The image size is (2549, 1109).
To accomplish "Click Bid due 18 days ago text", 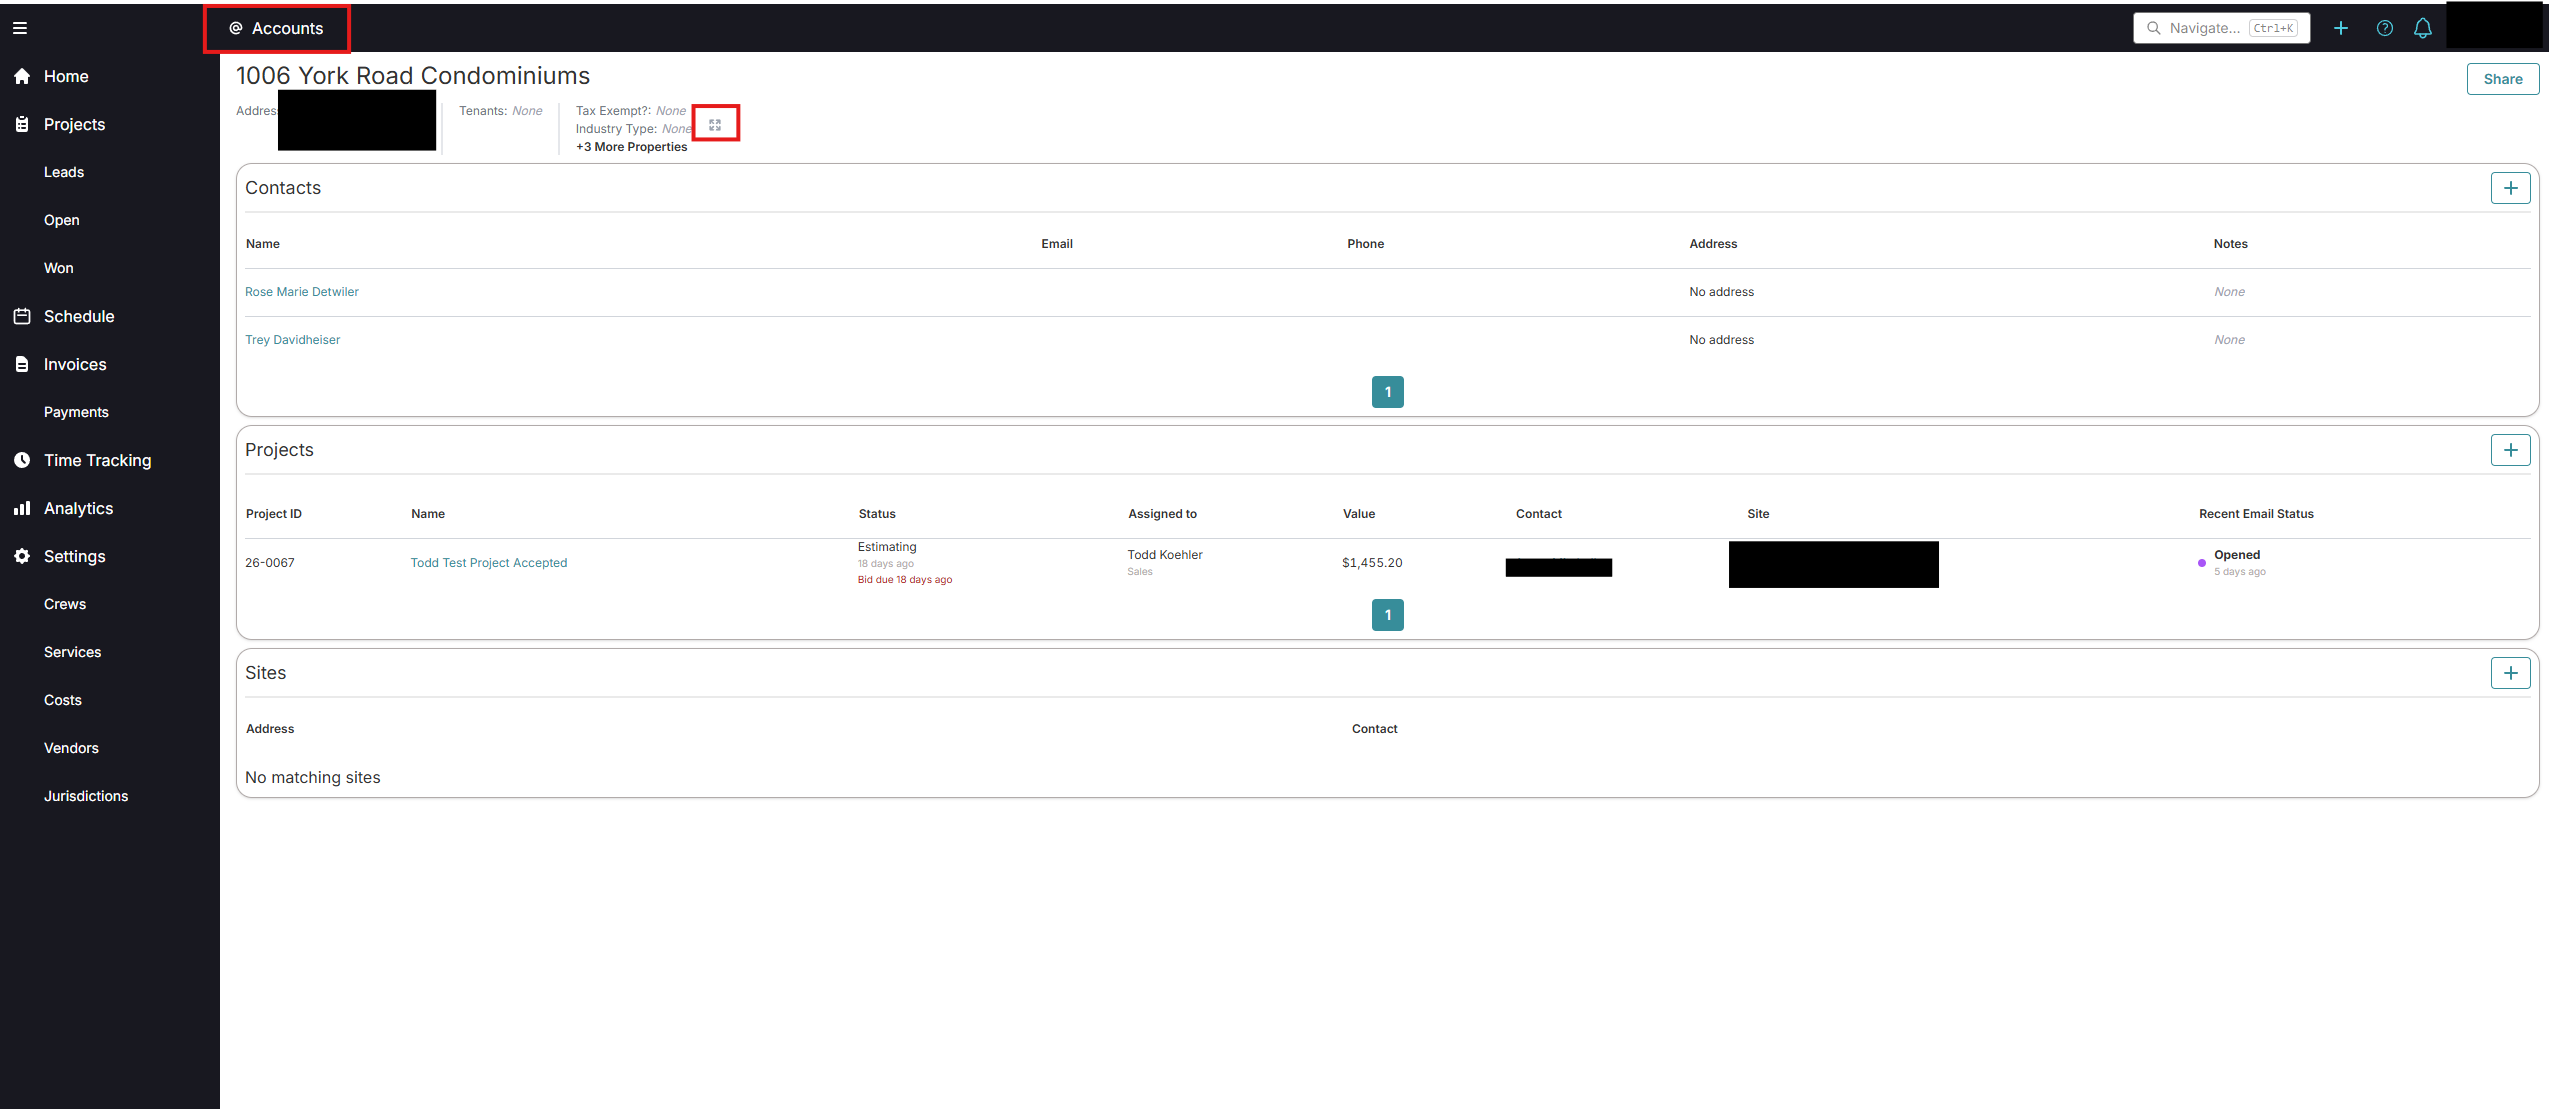I will point(905,580).
